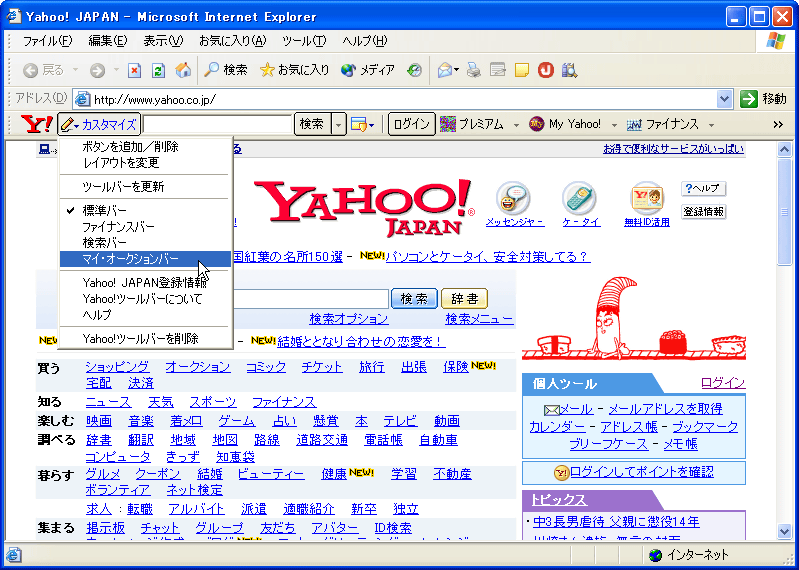Viewport: 799px width, 570px height.
Task: Expand Back button history dropdown arrow
Action: click(76, 70)
